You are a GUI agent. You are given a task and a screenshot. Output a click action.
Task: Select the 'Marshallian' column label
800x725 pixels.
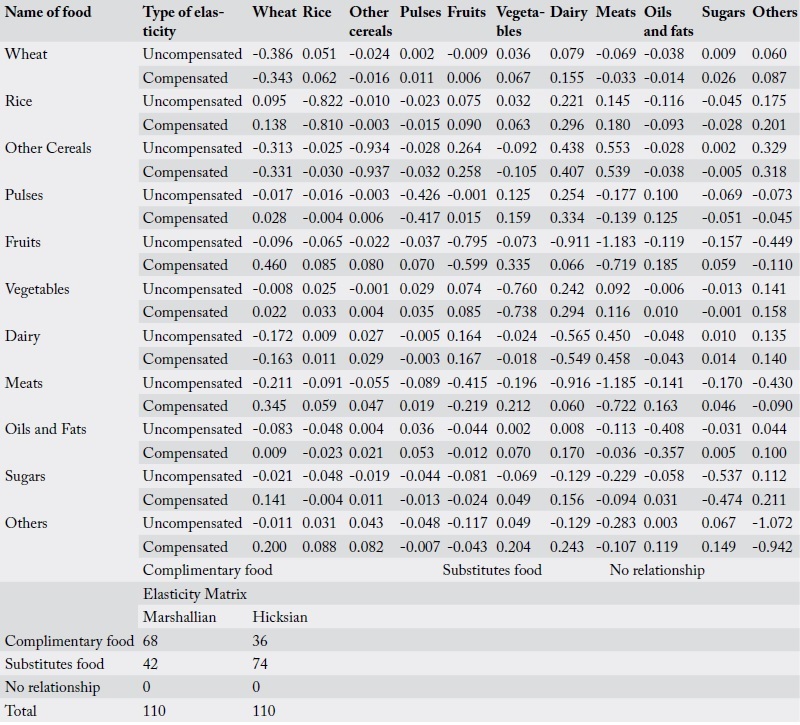180,617
